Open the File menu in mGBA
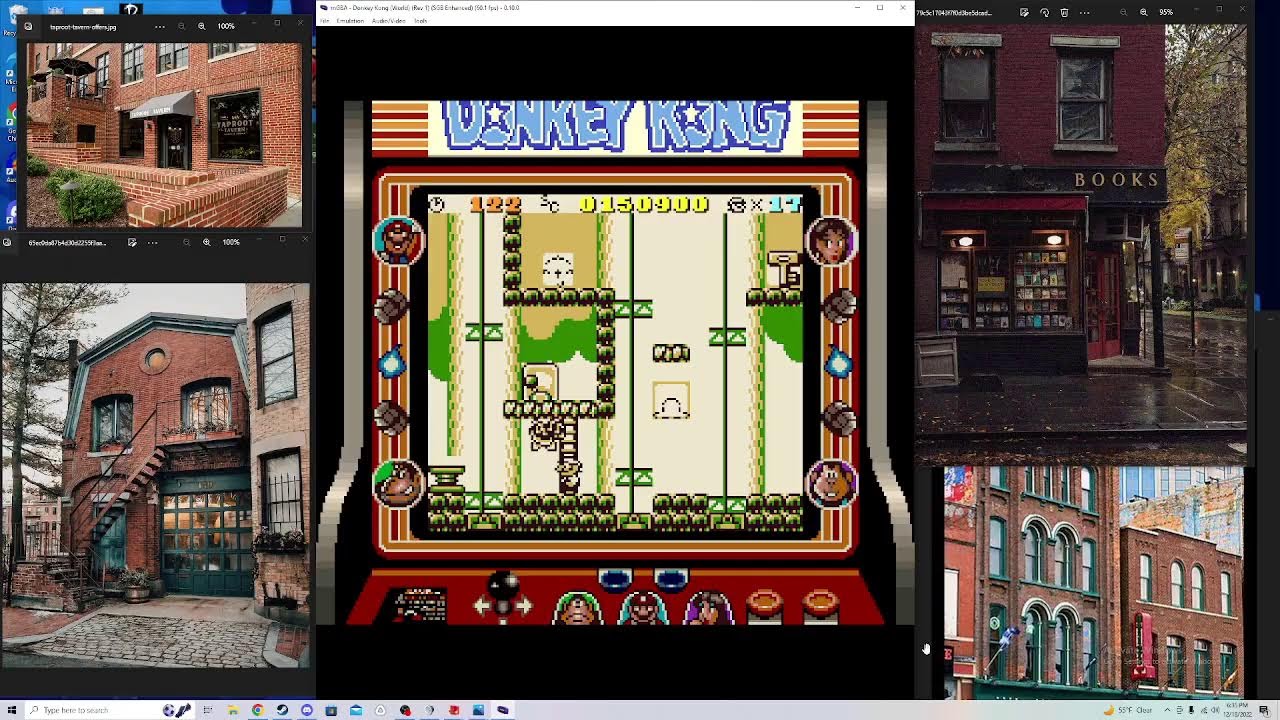This screenshot has height=720, width=1280. [324, 20]
